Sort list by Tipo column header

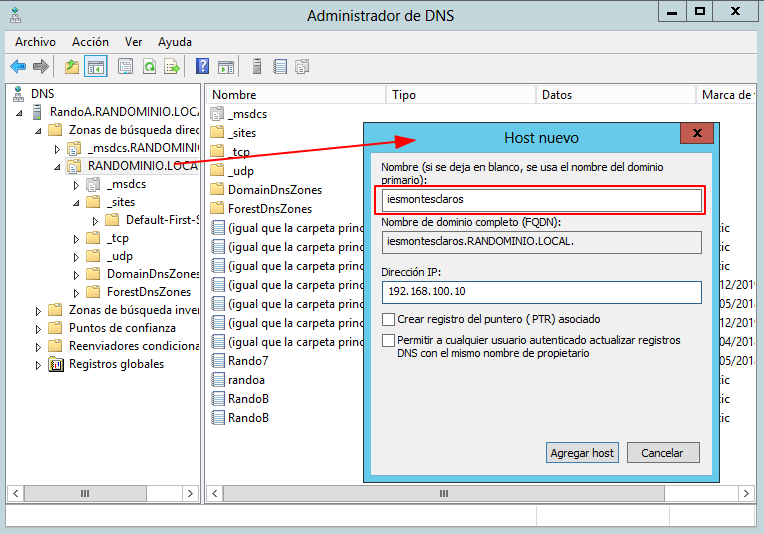[x=460, y=95]
